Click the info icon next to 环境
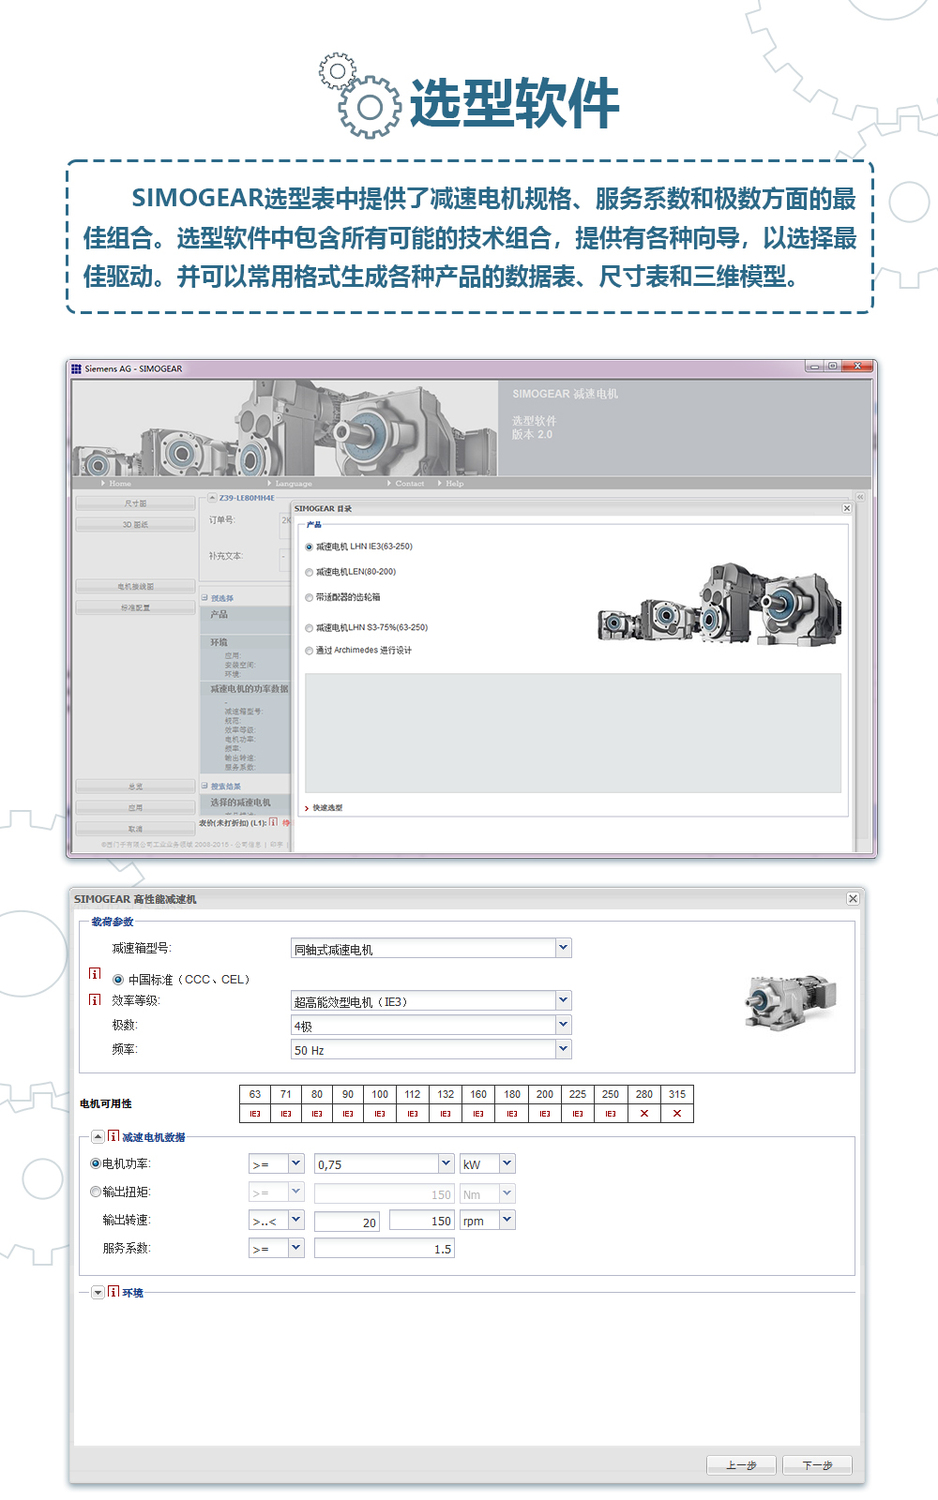The height and width of the screenshot is (1500, 938). pos(114,1292)
